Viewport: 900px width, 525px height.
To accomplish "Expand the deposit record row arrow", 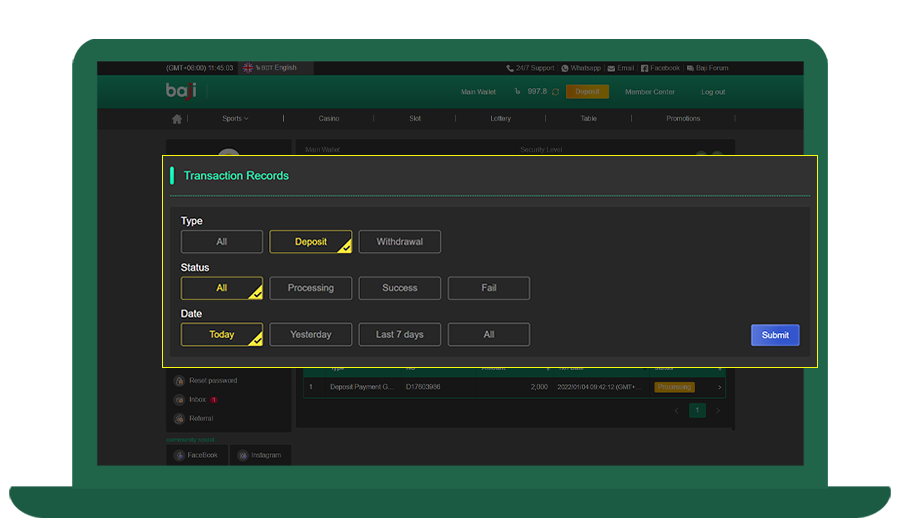I will coord(719,387).
